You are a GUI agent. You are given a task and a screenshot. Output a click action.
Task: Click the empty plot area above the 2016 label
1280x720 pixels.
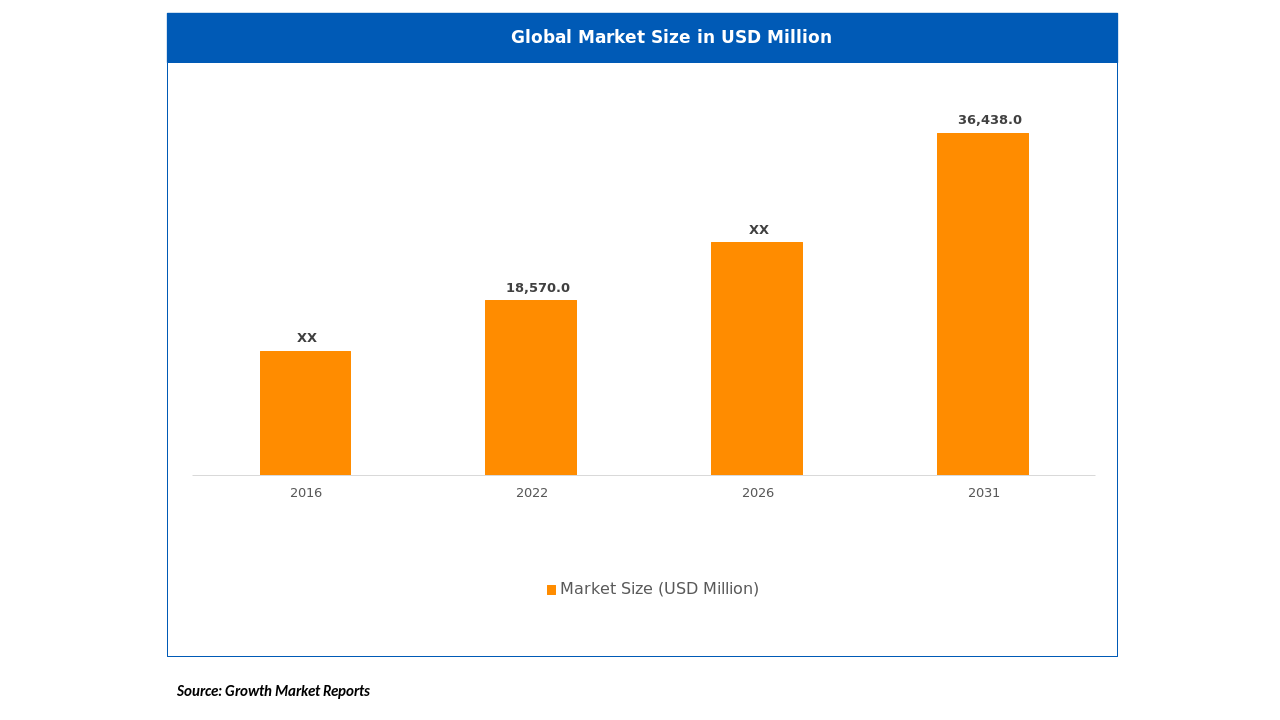click(x=305, y=200)
